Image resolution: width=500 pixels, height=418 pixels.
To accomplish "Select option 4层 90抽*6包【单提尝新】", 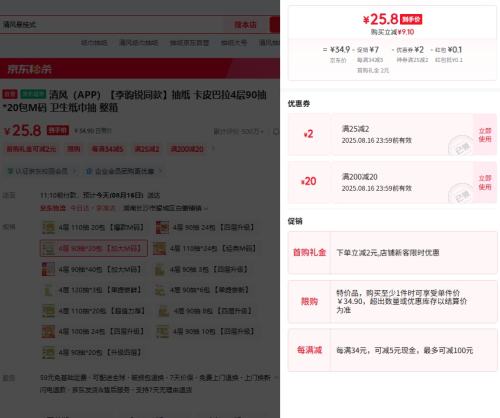I will (x=202, y=290).
